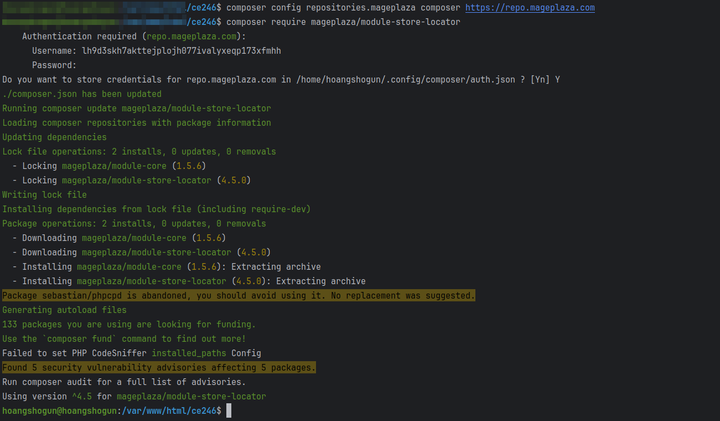This screenshot has width=720, height=421.
Task: Click the "Loading composer repositories" line
Action: pos(136,123)
